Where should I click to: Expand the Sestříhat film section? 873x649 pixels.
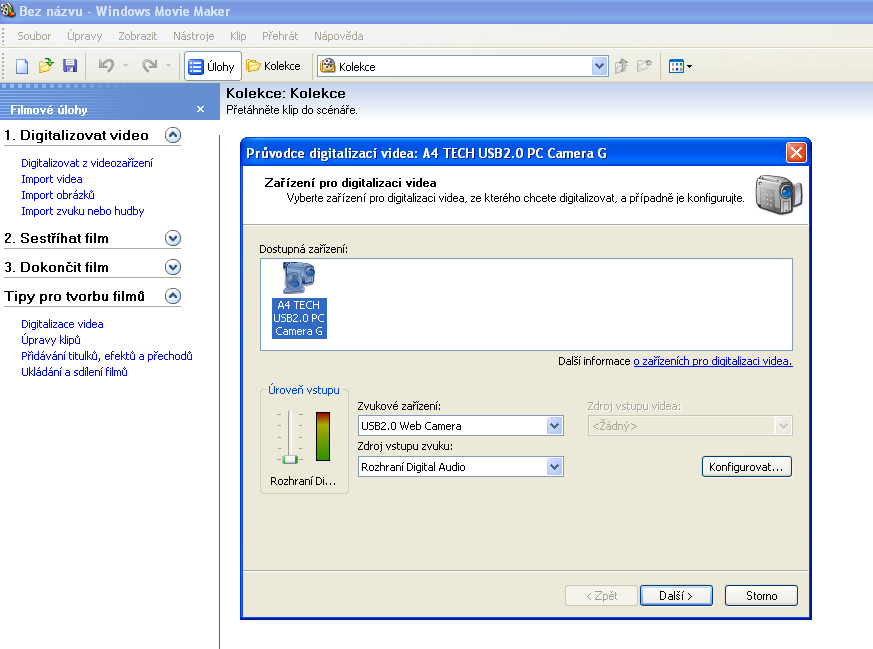pos(173,238)
